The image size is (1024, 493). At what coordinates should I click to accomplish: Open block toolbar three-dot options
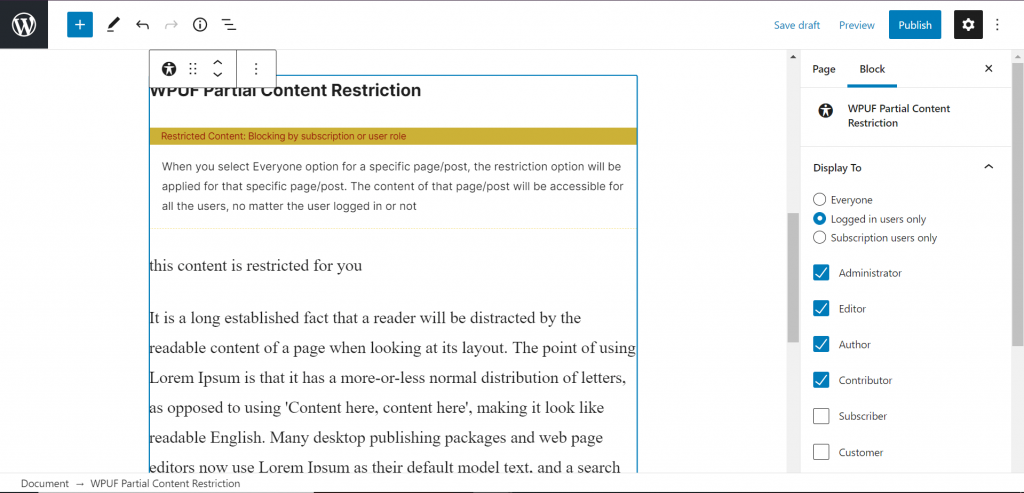tap(256, 69)
